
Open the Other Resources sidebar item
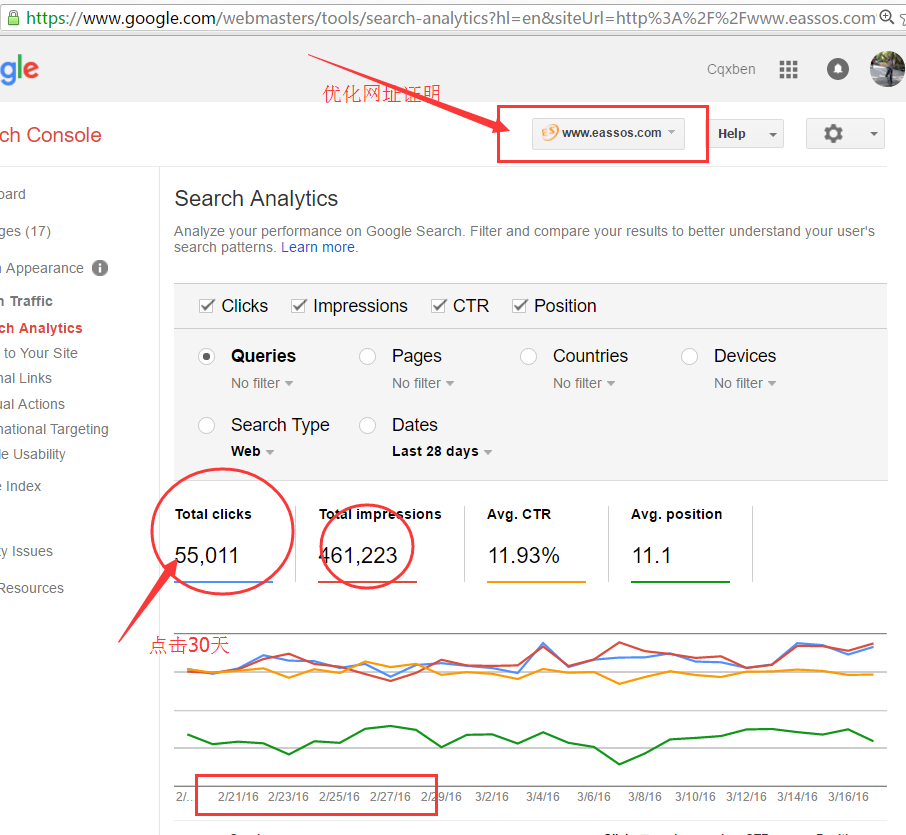[32, 588]
